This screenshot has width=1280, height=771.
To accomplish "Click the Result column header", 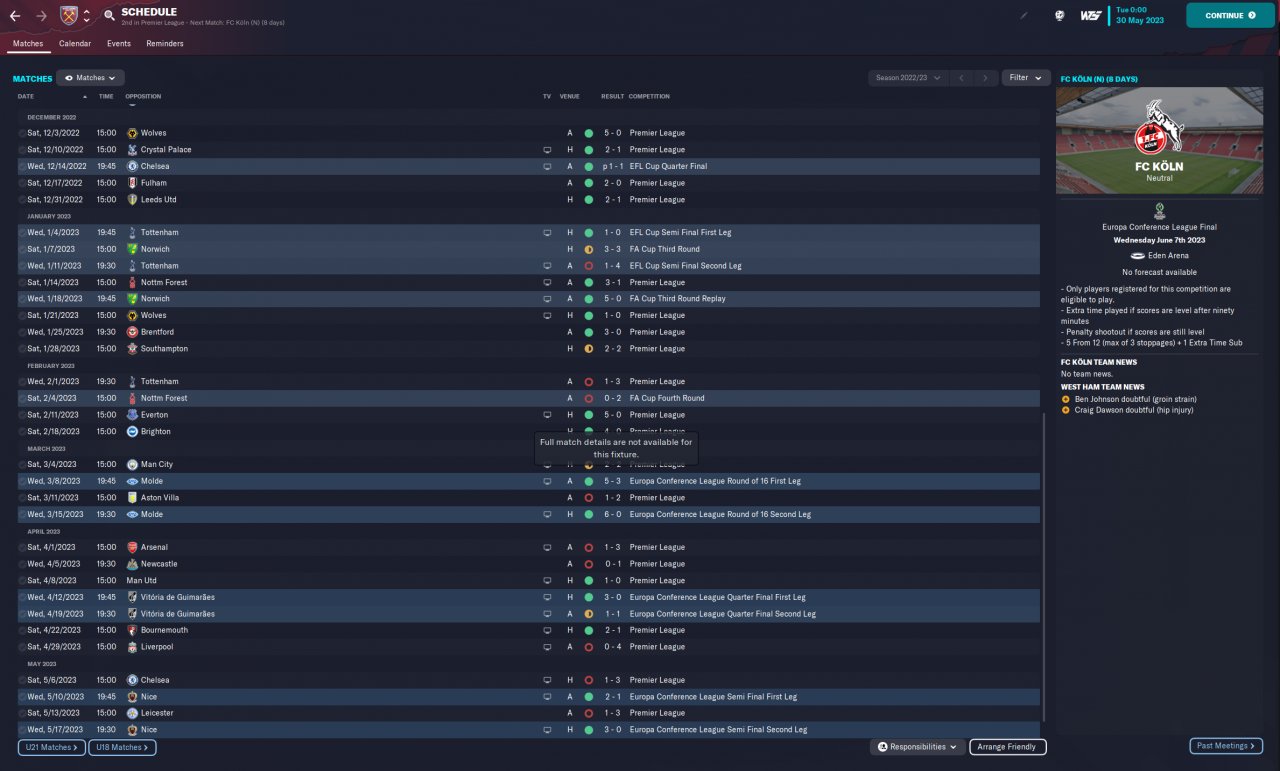I will click(x=612, y=97).
